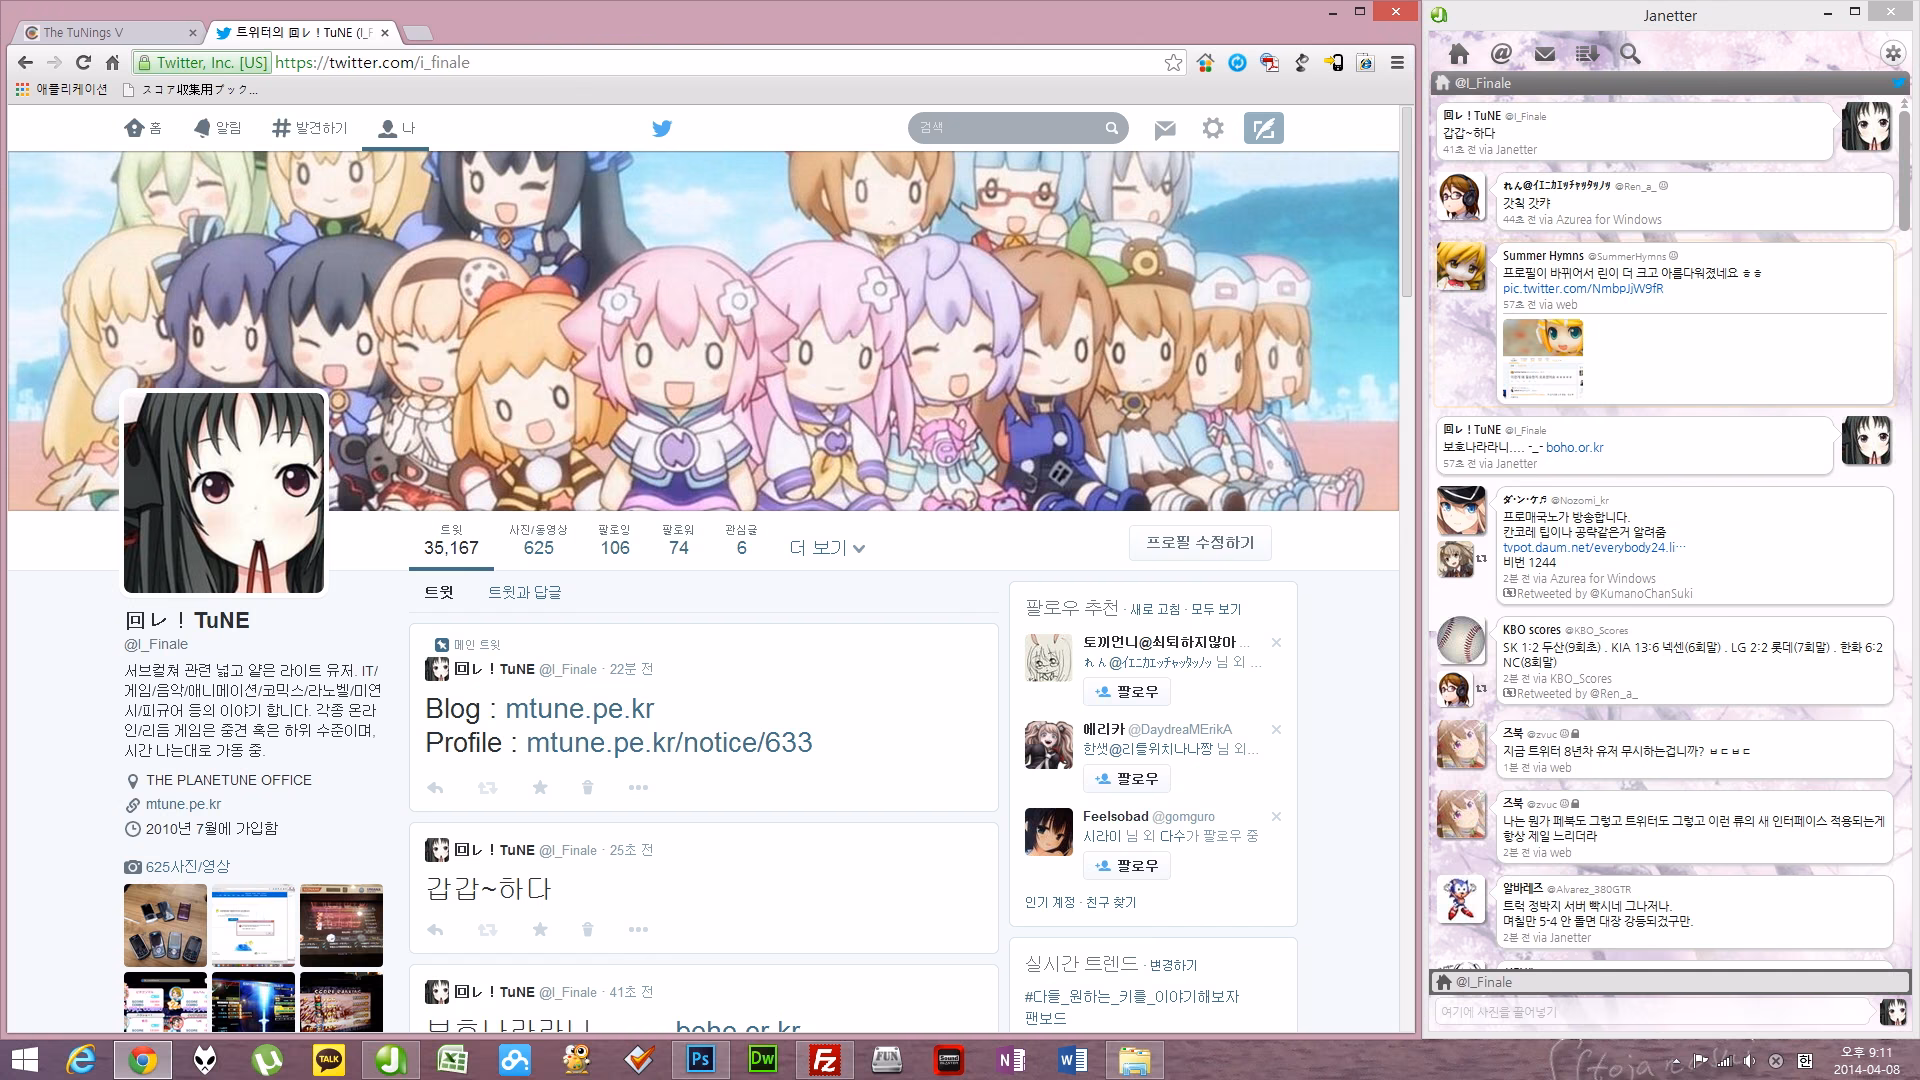Follow 에리카 @DaydreaMErikA
Screen dimensions: 1920x1080
click(1126, 778)
